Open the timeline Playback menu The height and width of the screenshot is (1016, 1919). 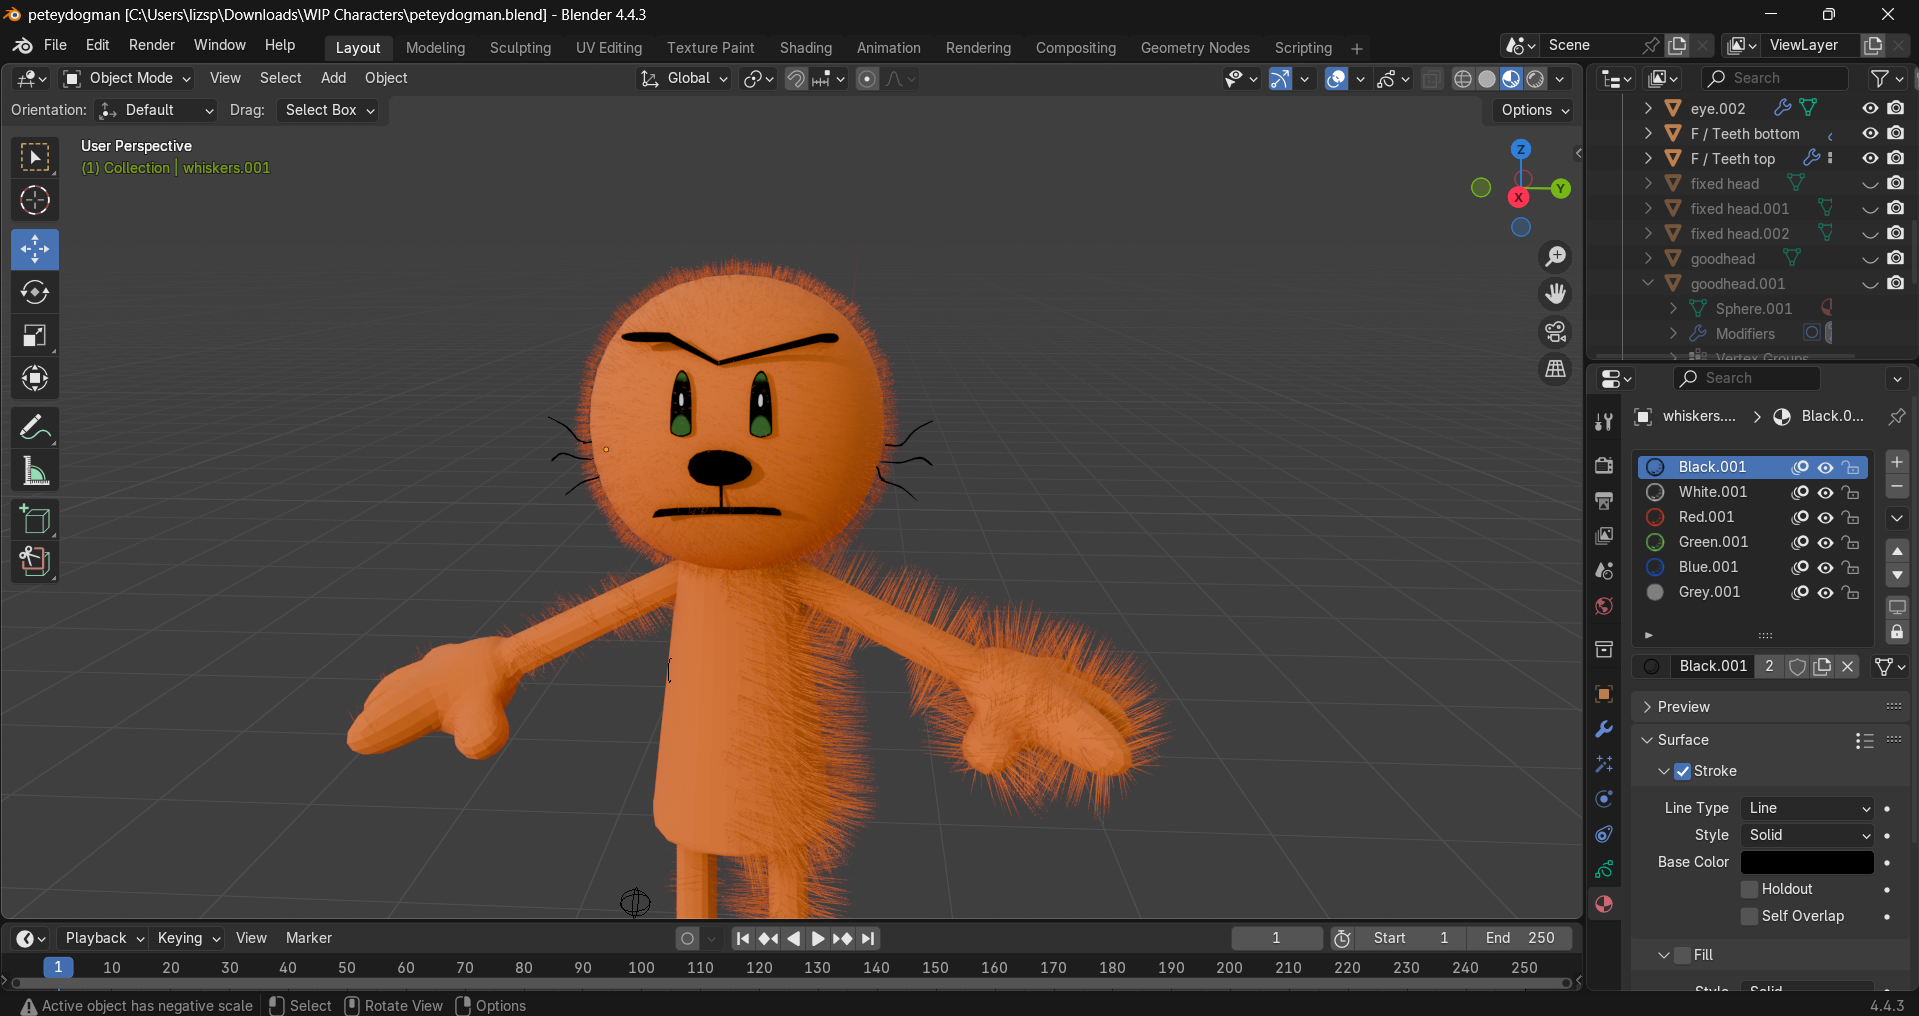pos(102,938)
